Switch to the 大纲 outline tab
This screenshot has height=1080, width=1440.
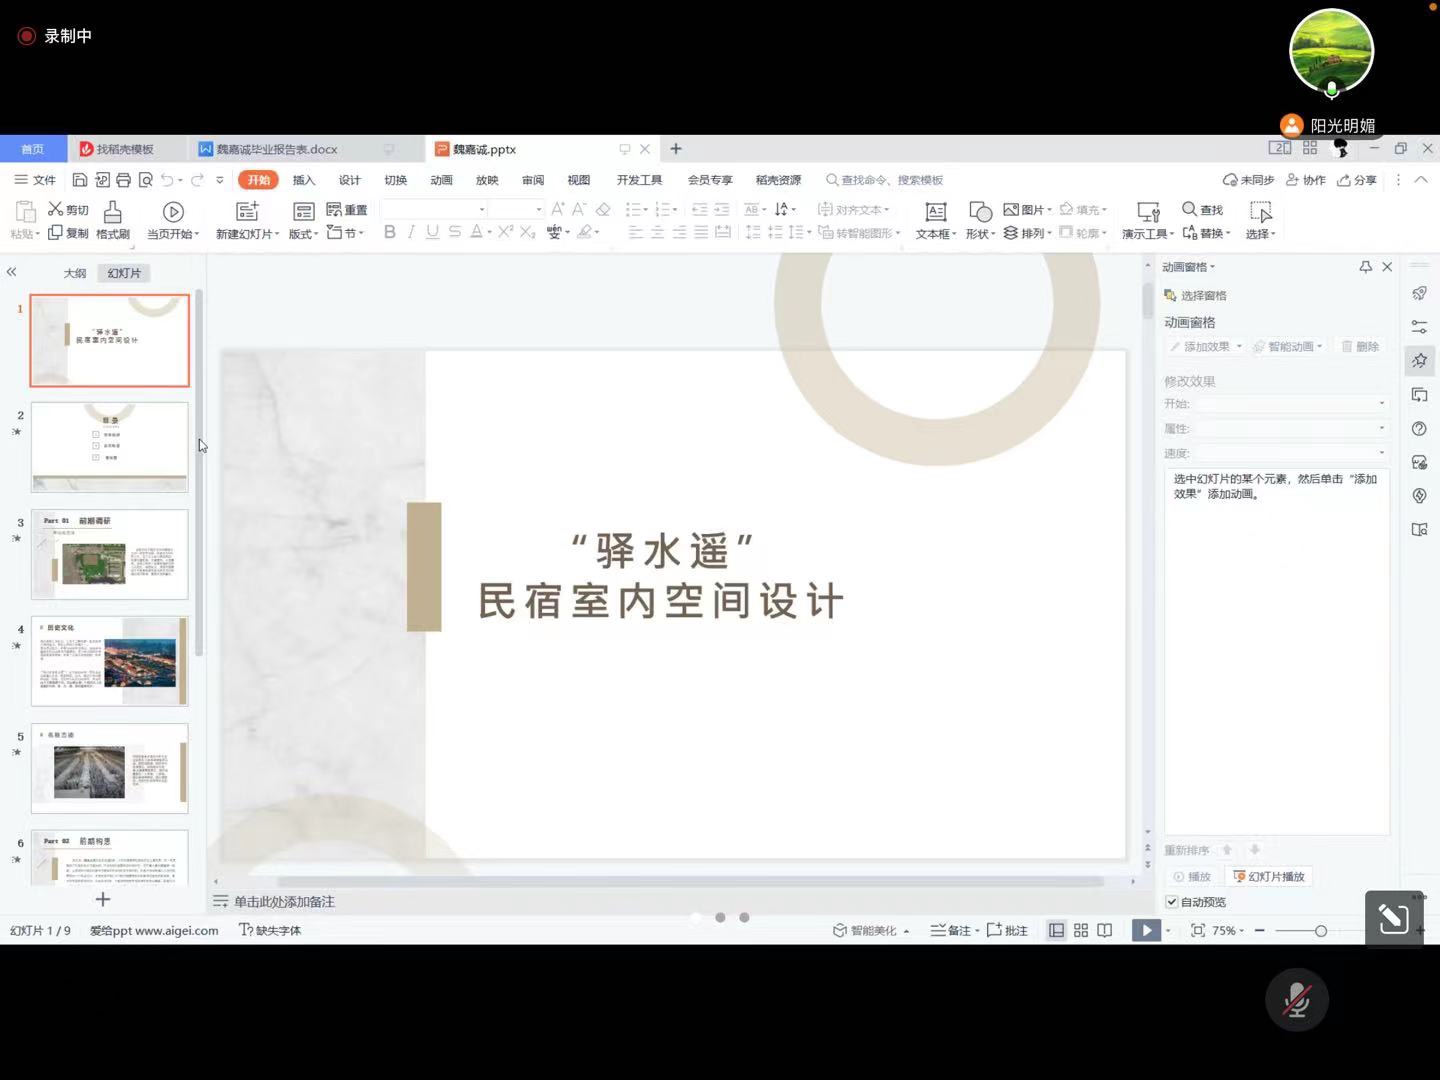coord(75,273)
